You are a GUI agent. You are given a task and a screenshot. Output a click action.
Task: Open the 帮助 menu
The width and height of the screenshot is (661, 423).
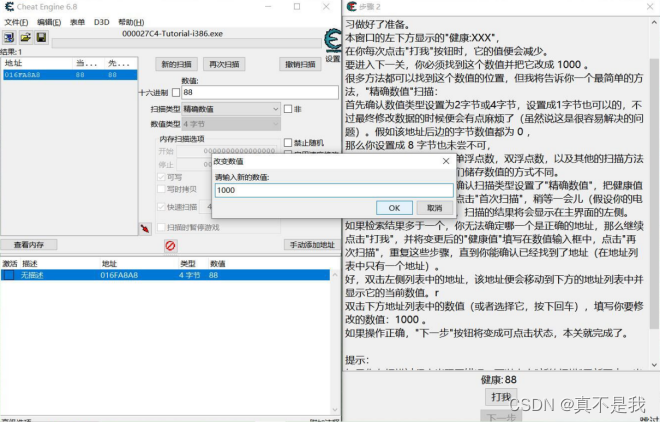[131, 22]
